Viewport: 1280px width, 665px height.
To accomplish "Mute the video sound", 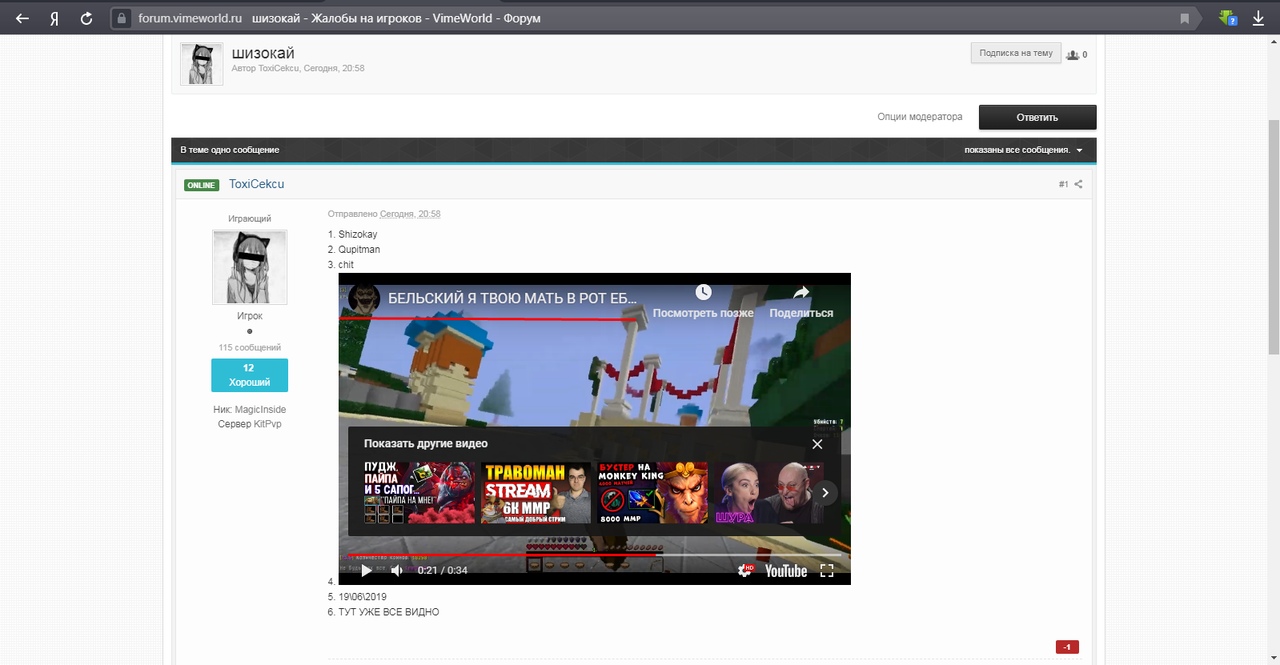I will [397, 570].
